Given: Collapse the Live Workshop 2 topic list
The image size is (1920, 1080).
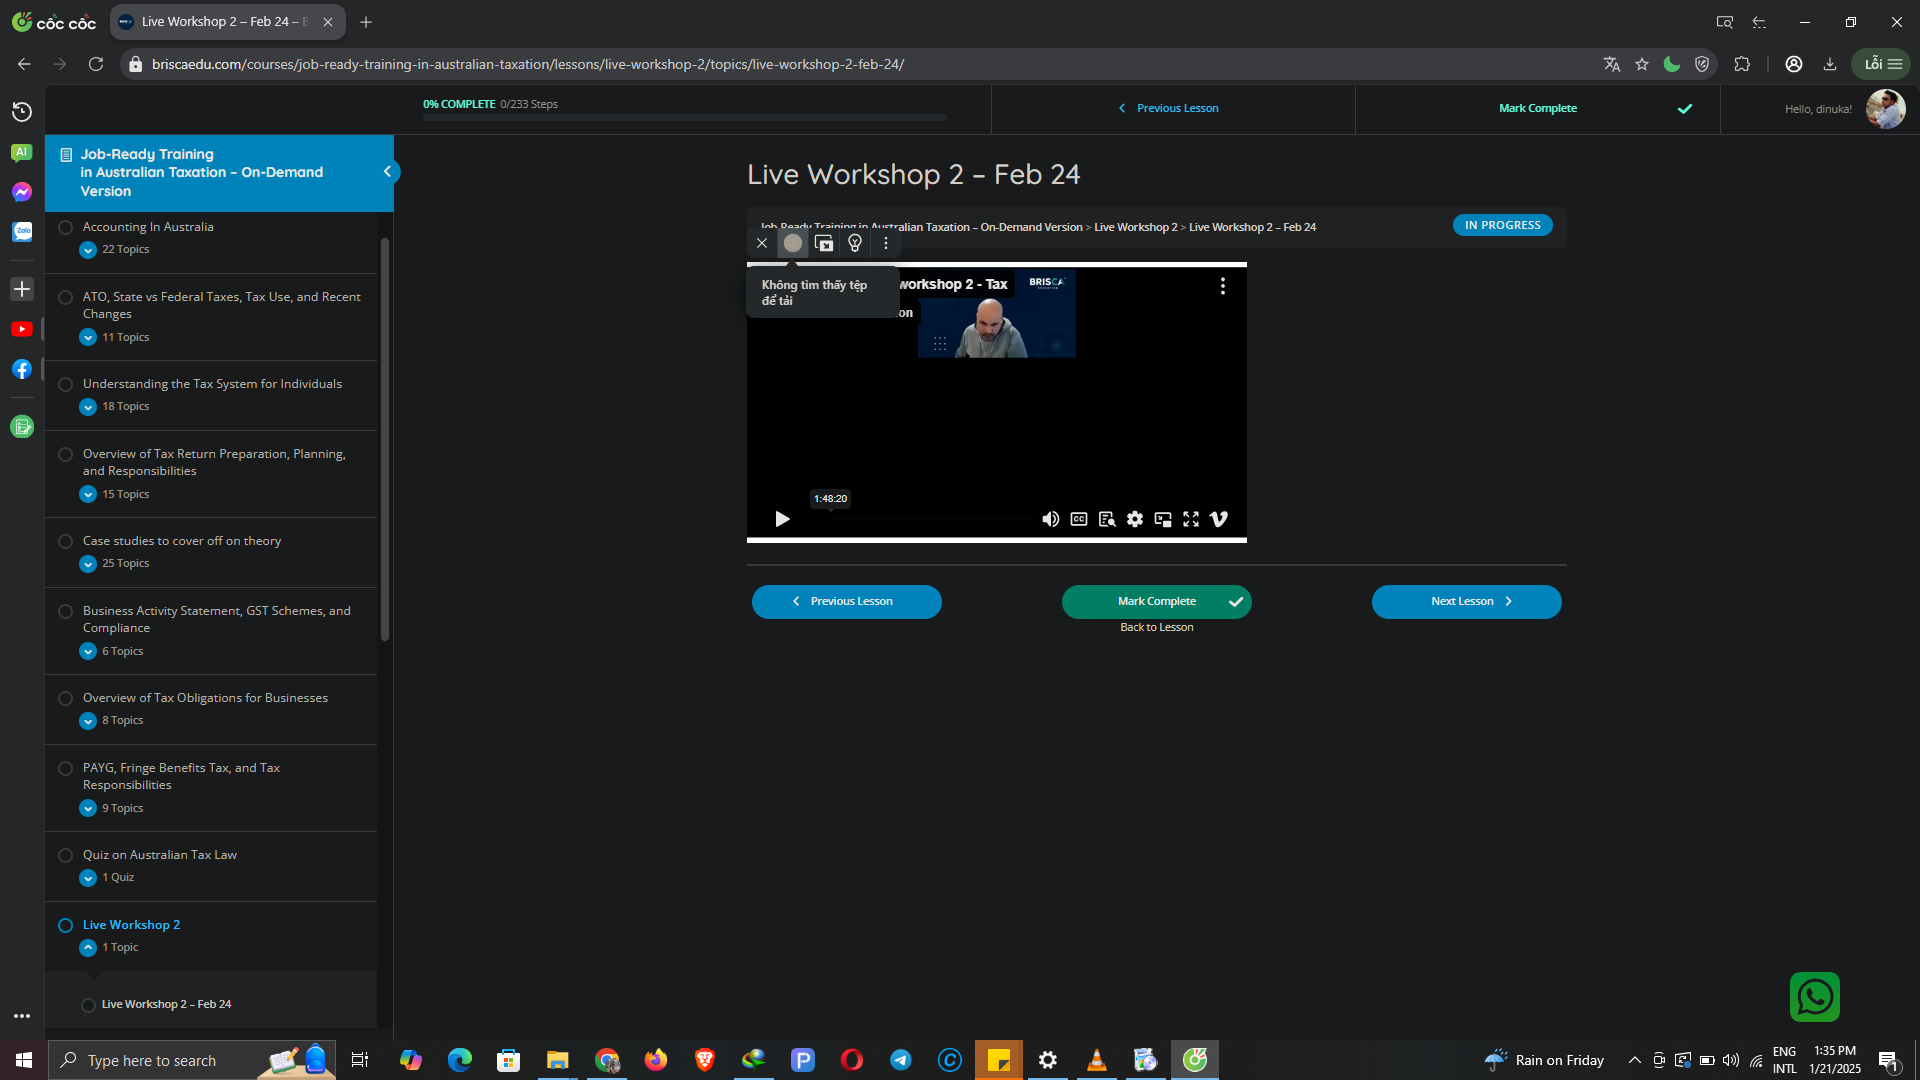Looking at the screenshot, I should 88,948.
